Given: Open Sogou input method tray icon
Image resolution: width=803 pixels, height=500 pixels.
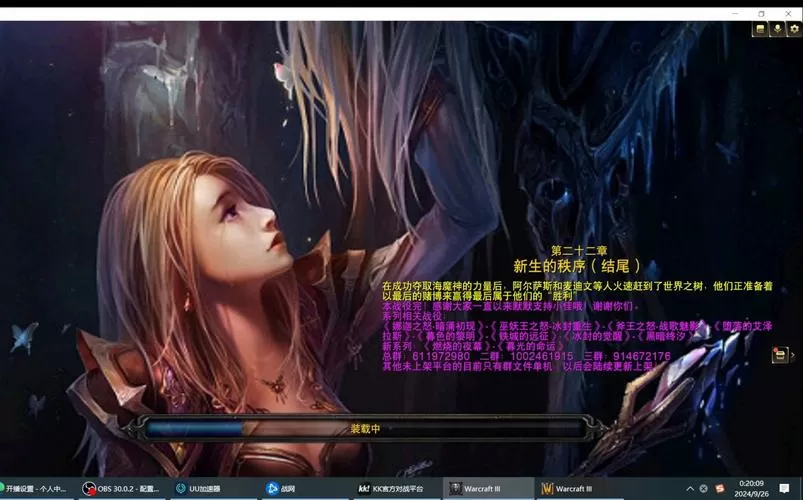Looking at the screenshot, I should (720, 489).
